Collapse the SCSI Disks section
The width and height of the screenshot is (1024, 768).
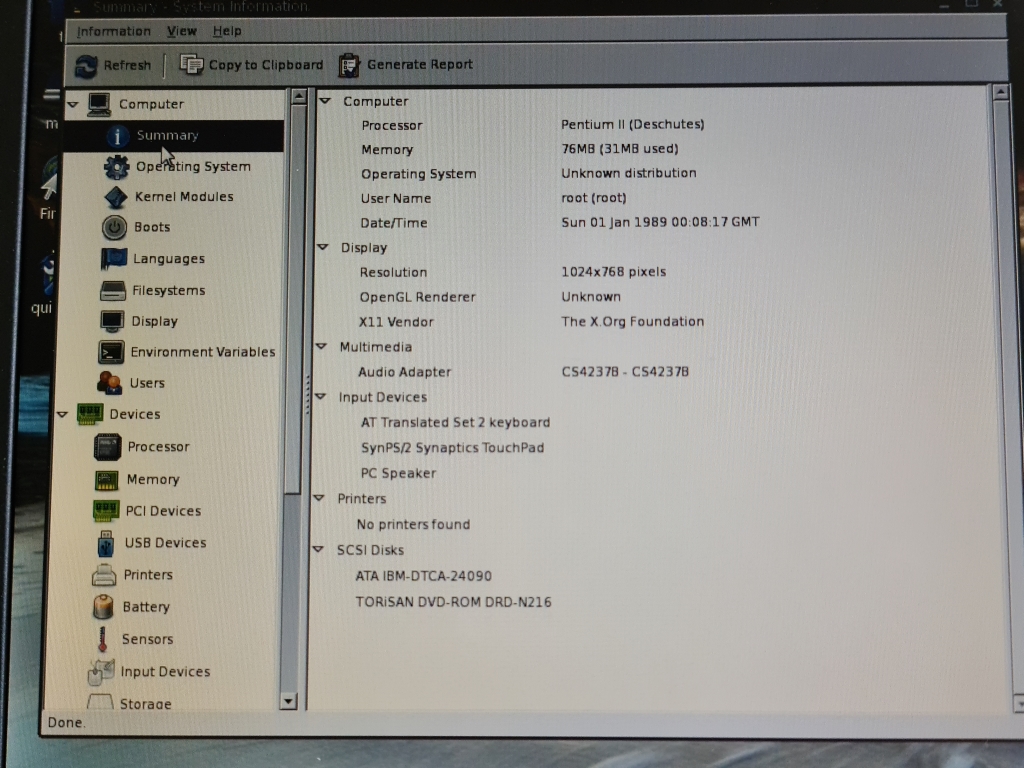pos(318,549)
